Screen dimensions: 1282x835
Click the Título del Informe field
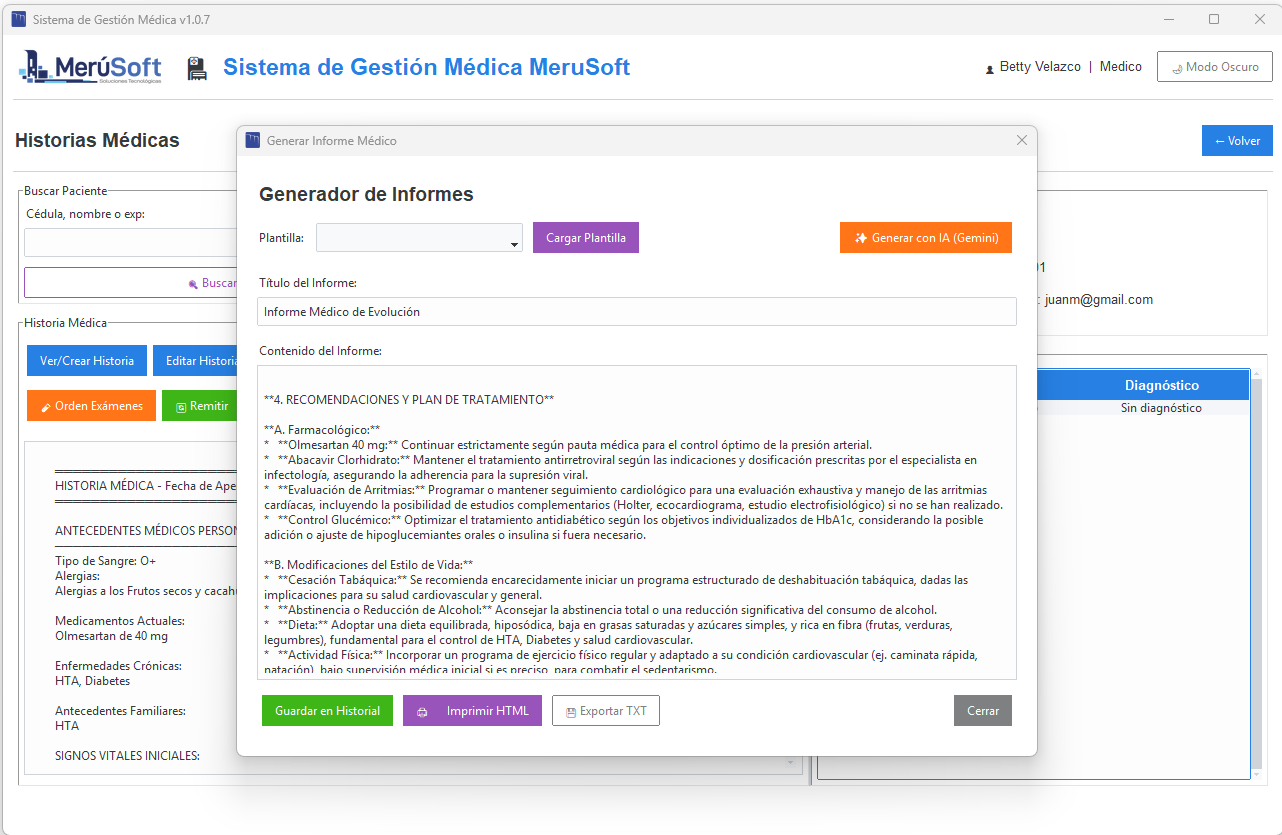pyautogui.click(x=637, y=311)
